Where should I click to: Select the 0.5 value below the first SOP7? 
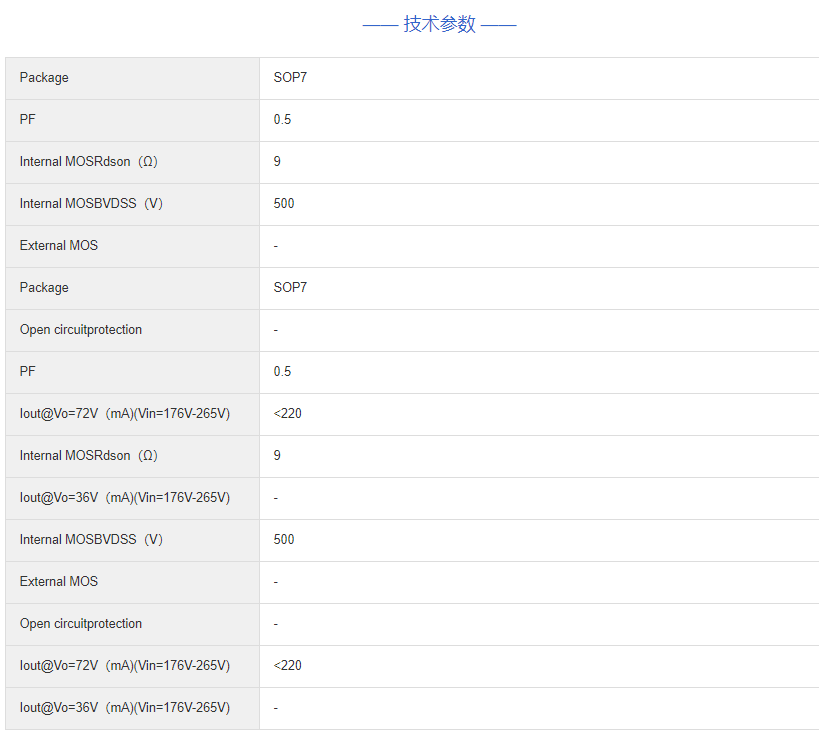pos(282,120)
